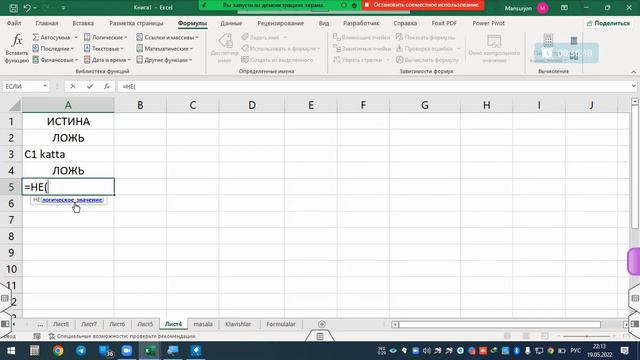Switch to sheet tab Лист8
This screenshot has height=360, width=640.
[61, 324]
